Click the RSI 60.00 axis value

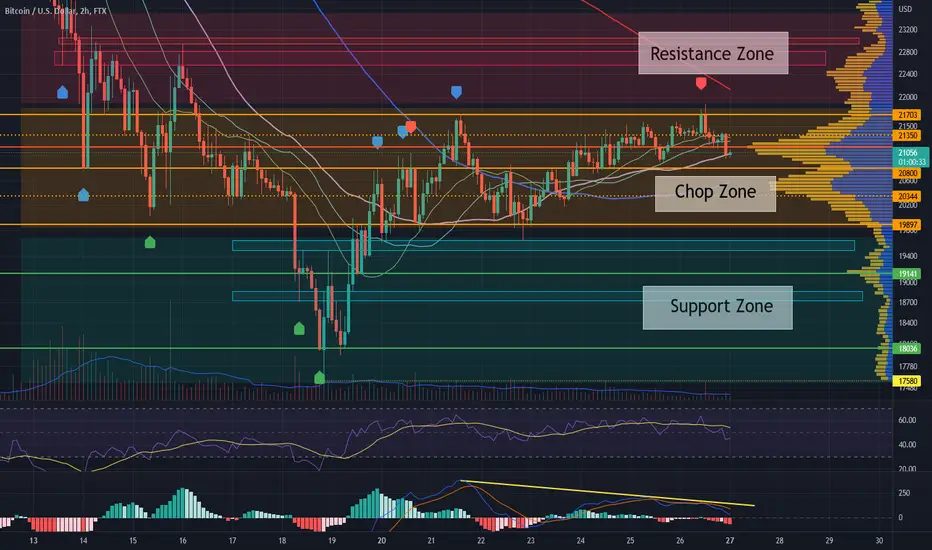point(907,420)
